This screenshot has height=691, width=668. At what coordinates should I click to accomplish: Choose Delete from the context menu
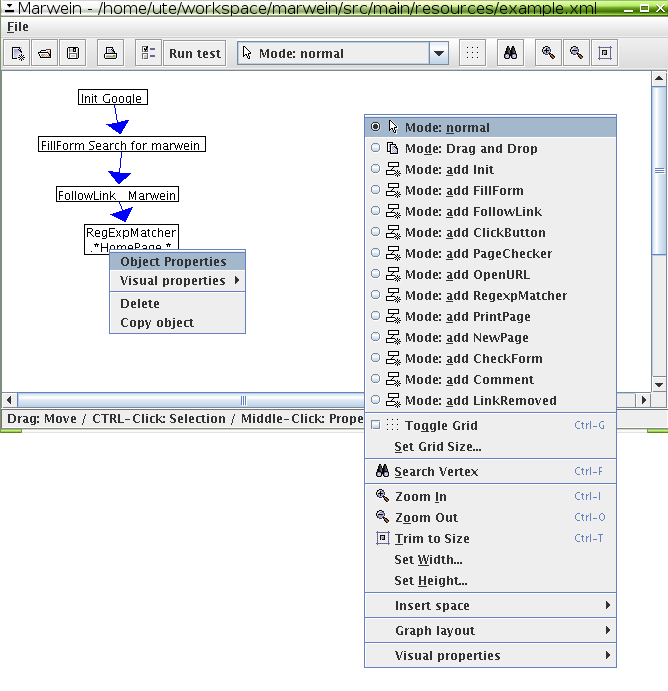(x=177, y=304)
